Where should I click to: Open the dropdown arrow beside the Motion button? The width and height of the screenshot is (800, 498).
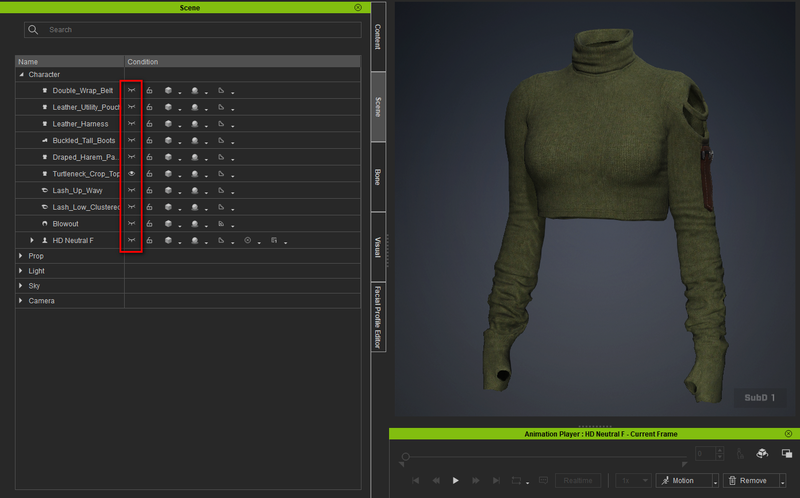tap(715, 481)
